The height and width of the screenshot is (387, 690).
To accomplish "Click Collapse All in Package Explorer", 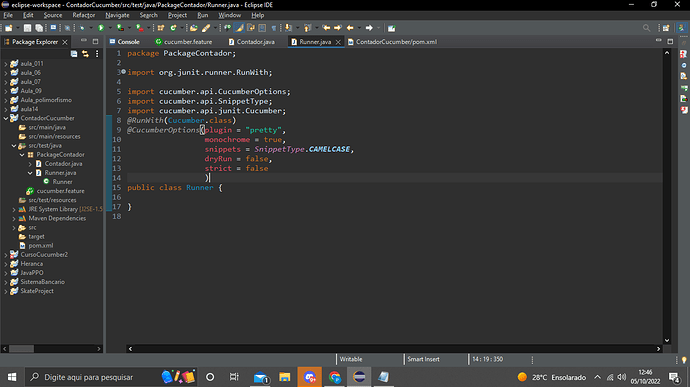I will pyautogui.click(x=74, y=54).
